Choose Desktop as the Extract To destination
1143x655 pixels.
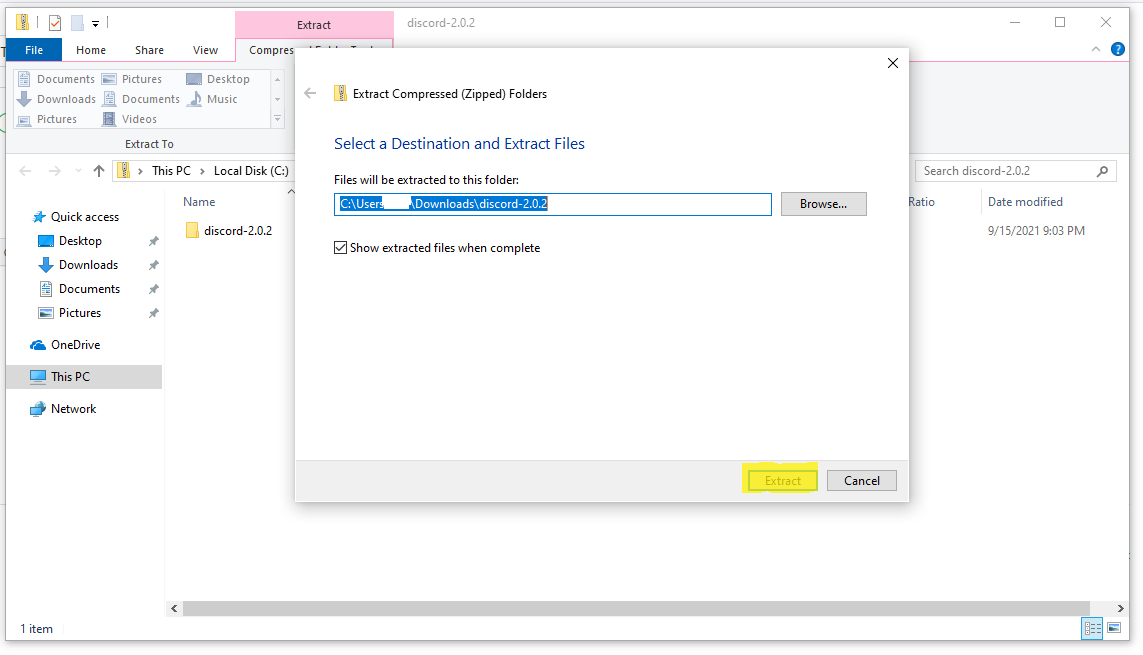(218, 79)
